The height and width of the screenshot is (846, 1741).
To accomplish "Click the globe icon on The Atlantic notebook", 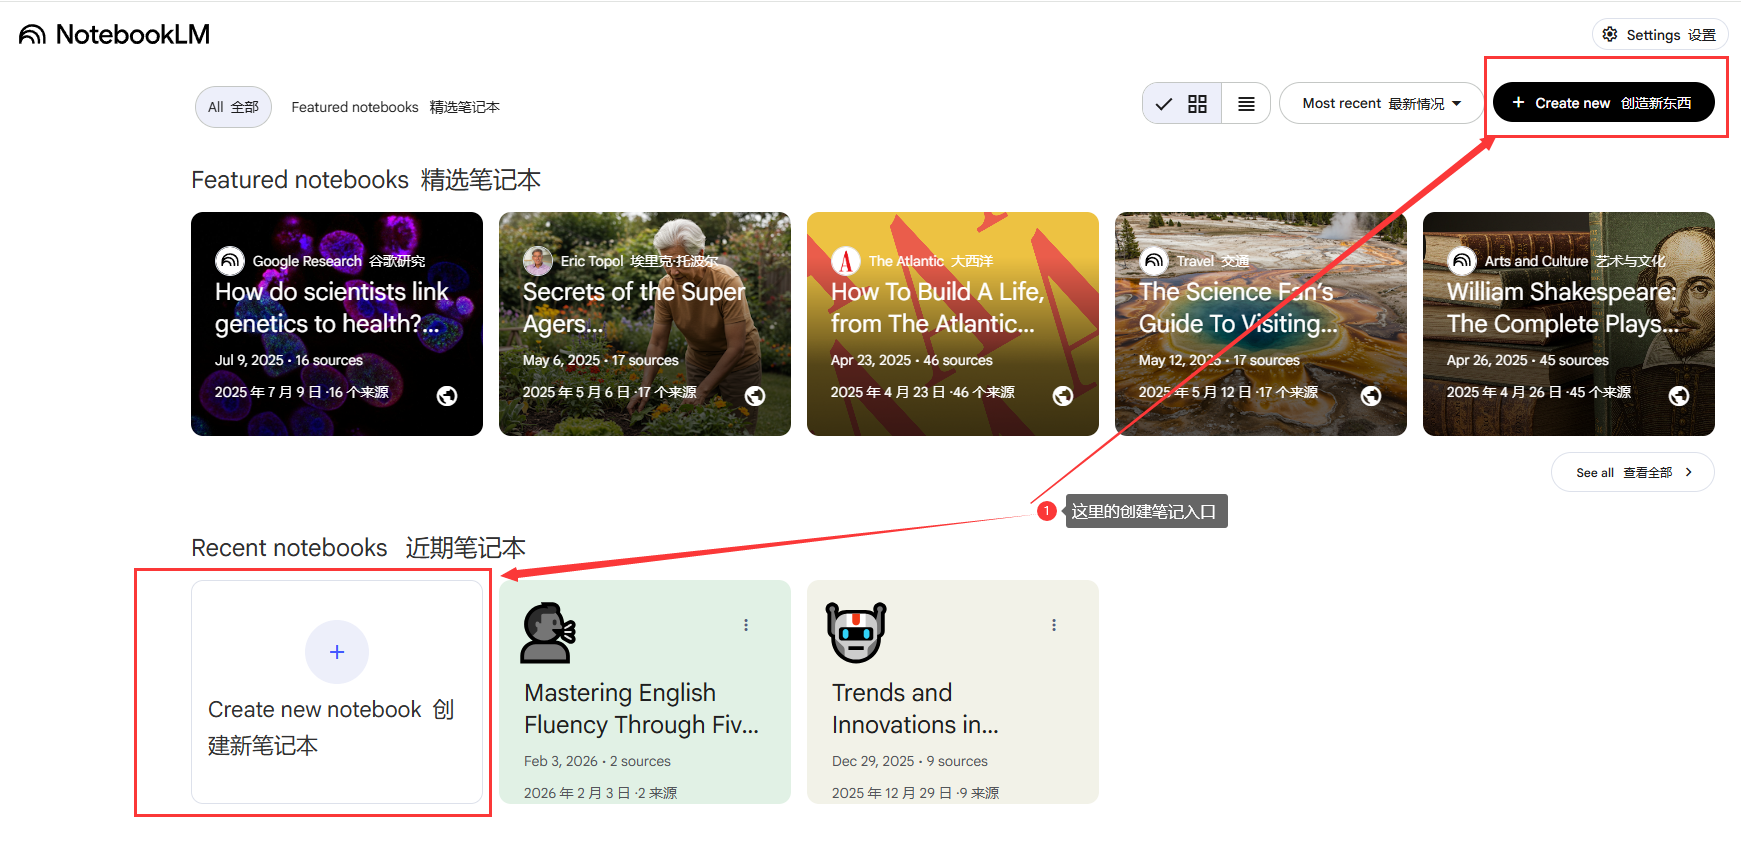I will (1063, 396).
